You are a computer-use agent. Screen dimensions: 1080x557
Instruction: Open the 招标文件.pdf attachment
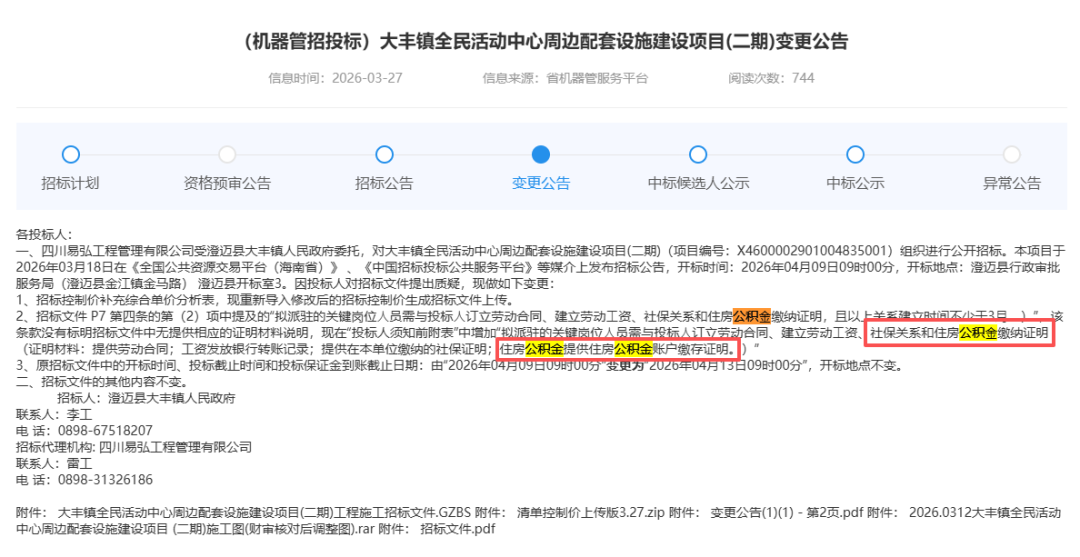pos(457,529)
